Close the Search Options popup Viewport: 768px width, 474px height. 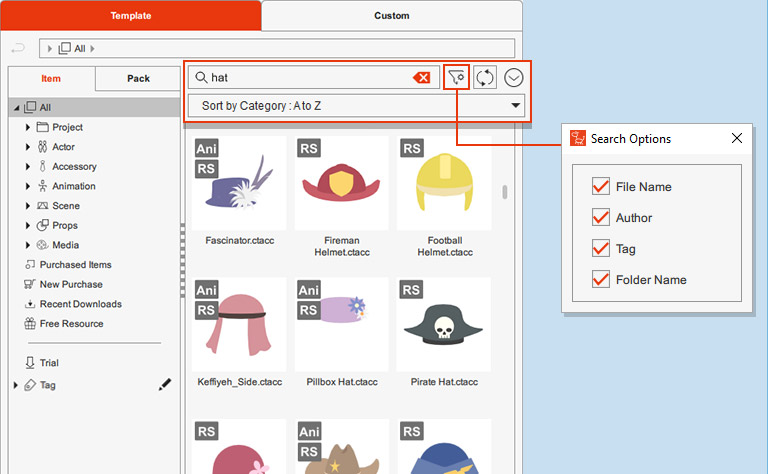pyautogui.click(x=737, y=139)
